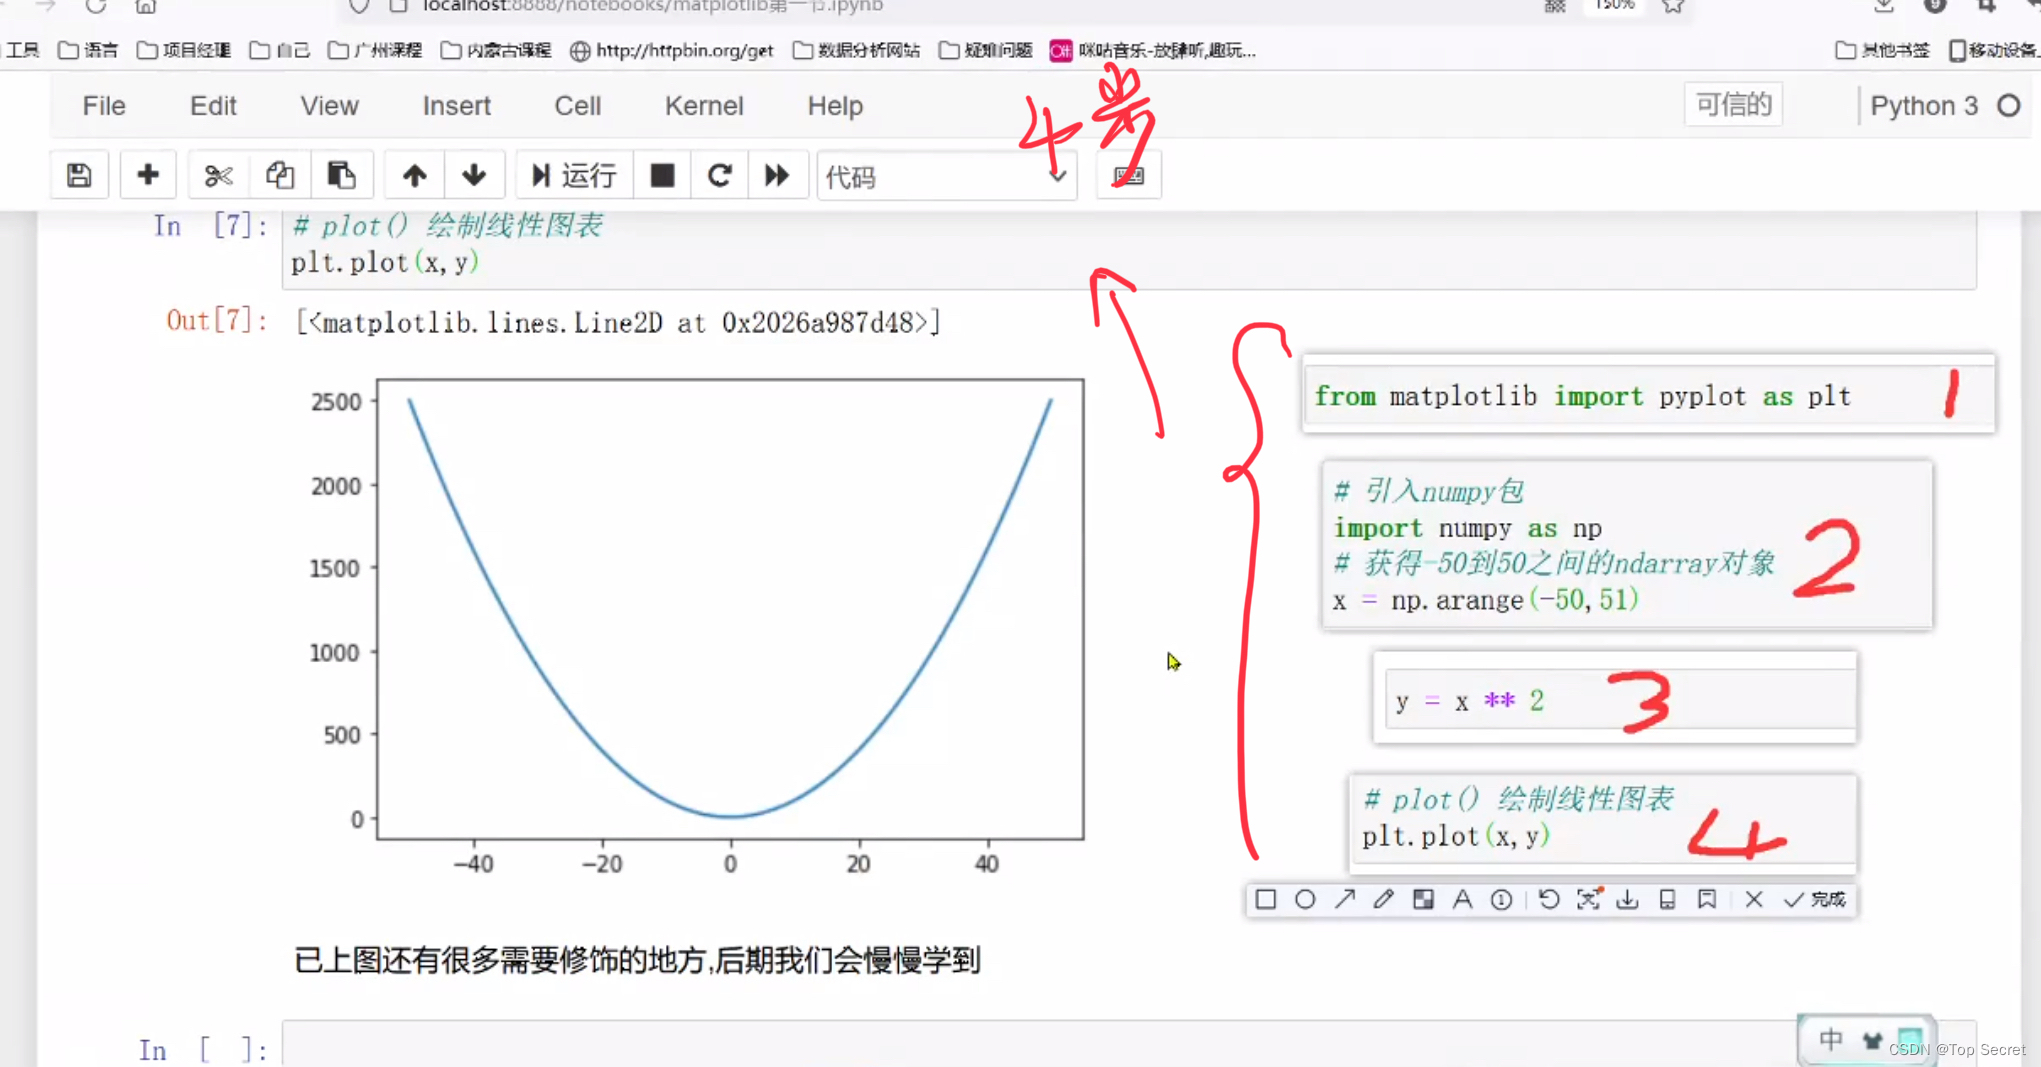
Task: Run the selected cell with 运行 button
Action: (x=574, y=175)
